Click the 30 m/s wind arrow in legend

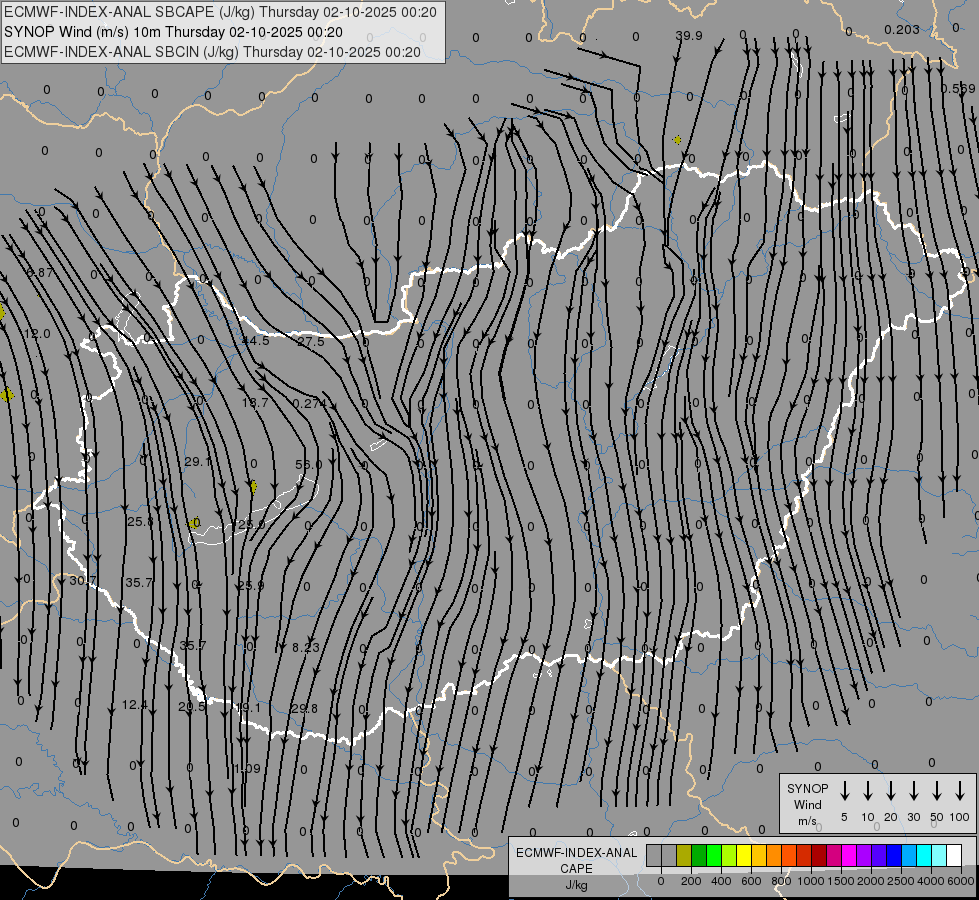914,791
